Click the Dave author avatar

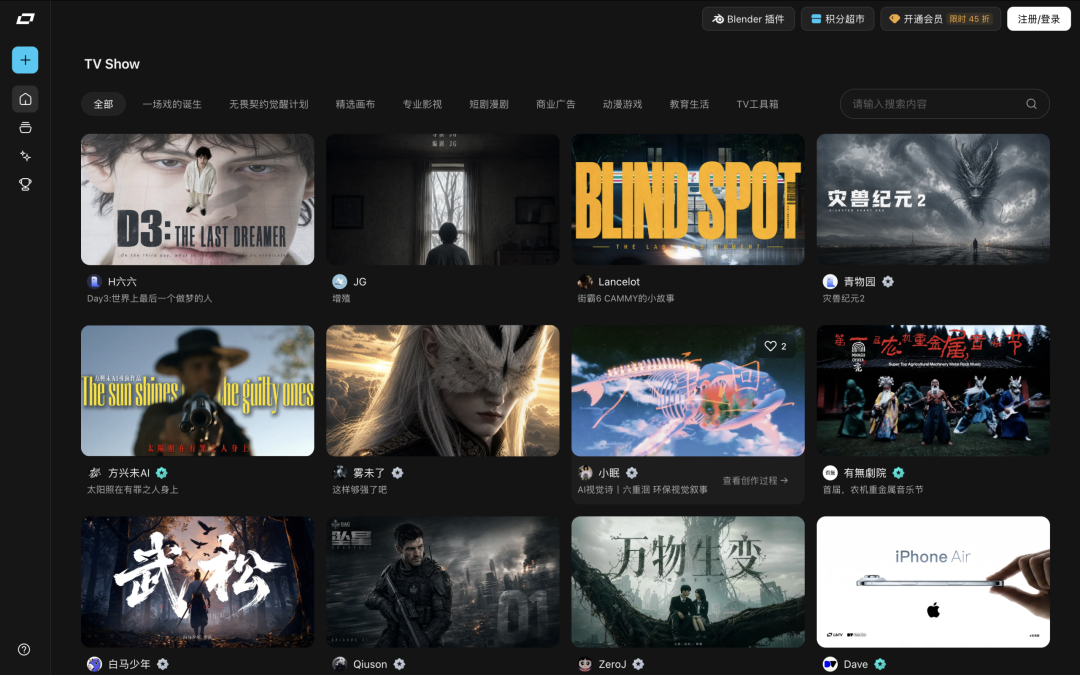coord(830,664)
